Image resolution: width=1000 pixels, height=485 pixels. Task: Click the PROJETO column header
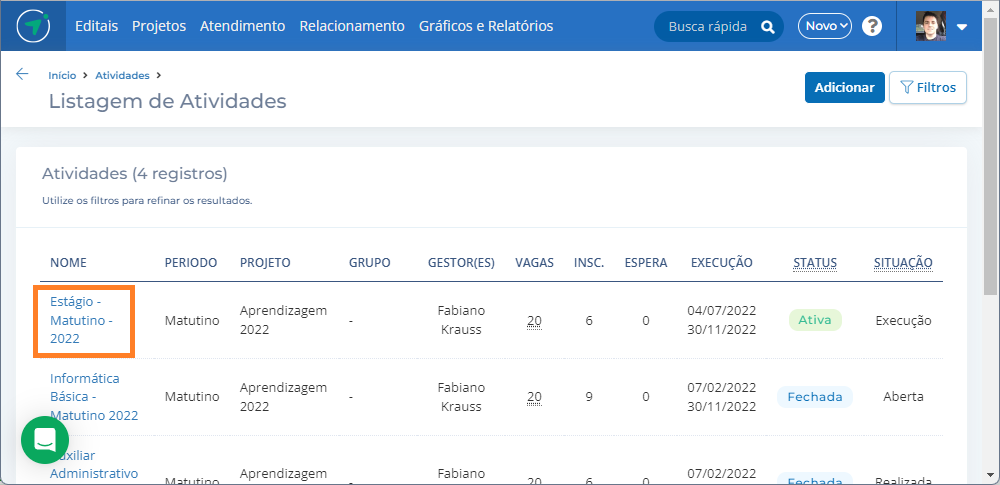(265, 263)
